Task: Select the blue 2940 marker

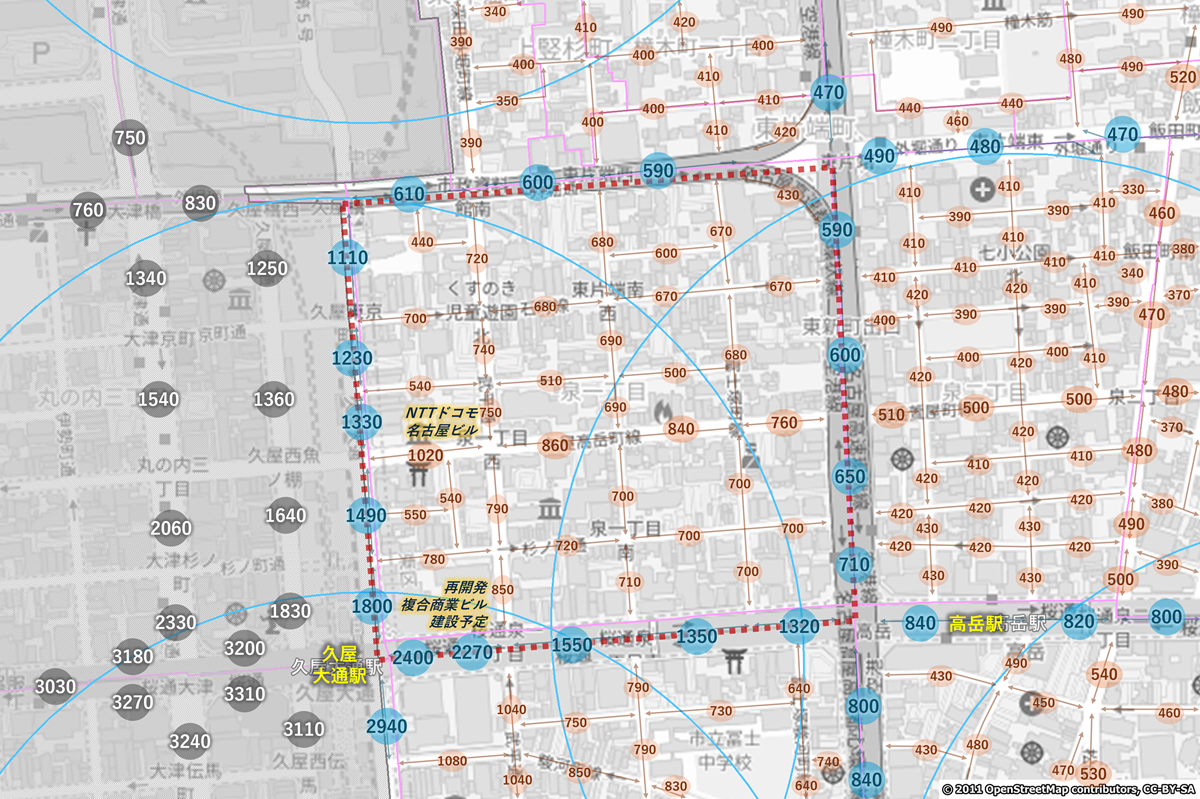Action: coord(387,726)
